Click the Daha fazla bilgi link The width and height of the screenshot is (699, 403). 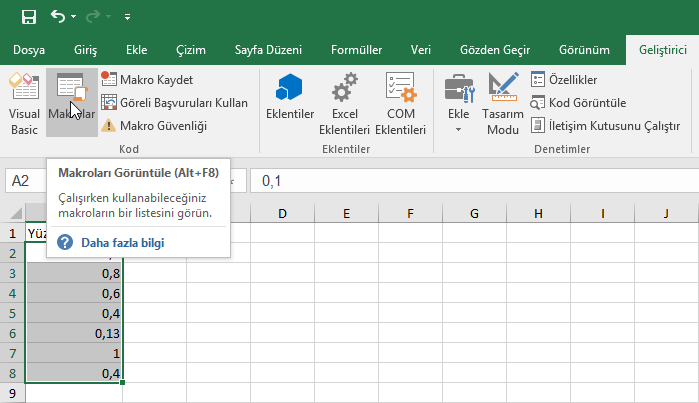[123, 243]
